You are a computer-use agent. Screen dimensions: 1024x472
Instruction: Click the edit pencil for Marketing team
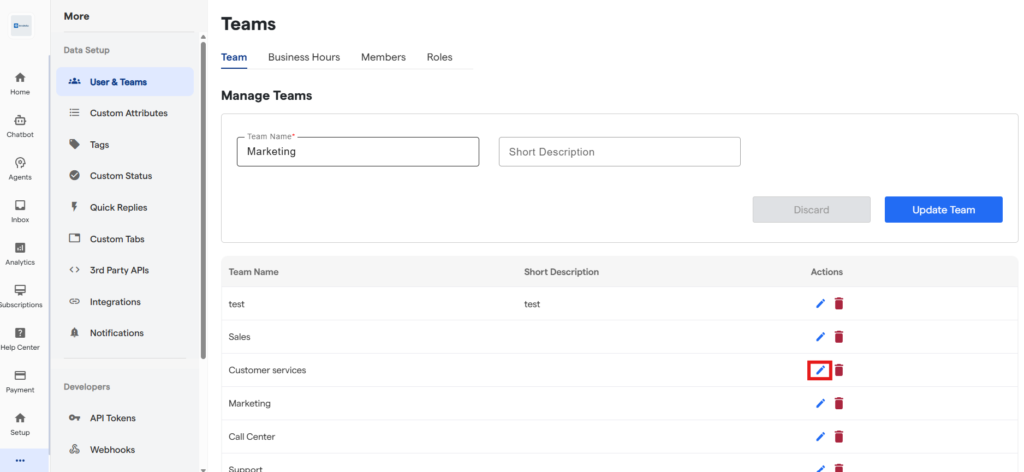pyautogui.click(x=820, y=403)
